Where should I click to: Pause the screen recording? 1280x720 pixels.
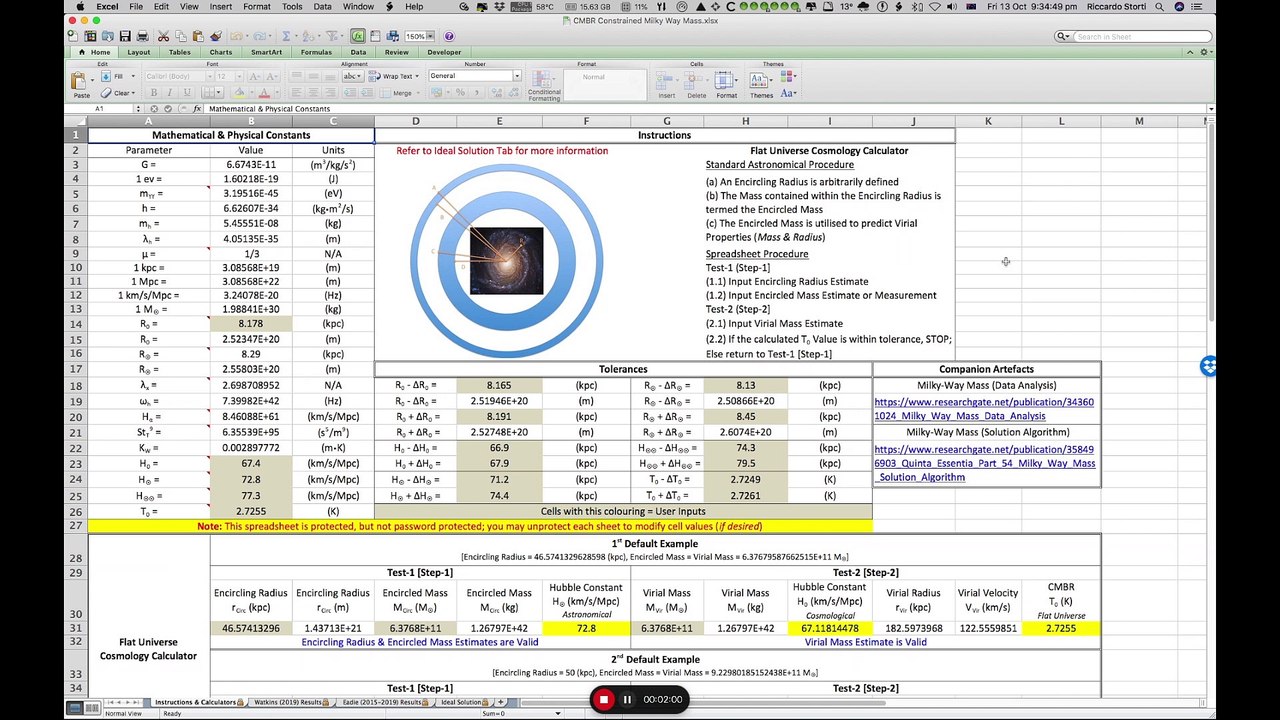click(627, 699)
